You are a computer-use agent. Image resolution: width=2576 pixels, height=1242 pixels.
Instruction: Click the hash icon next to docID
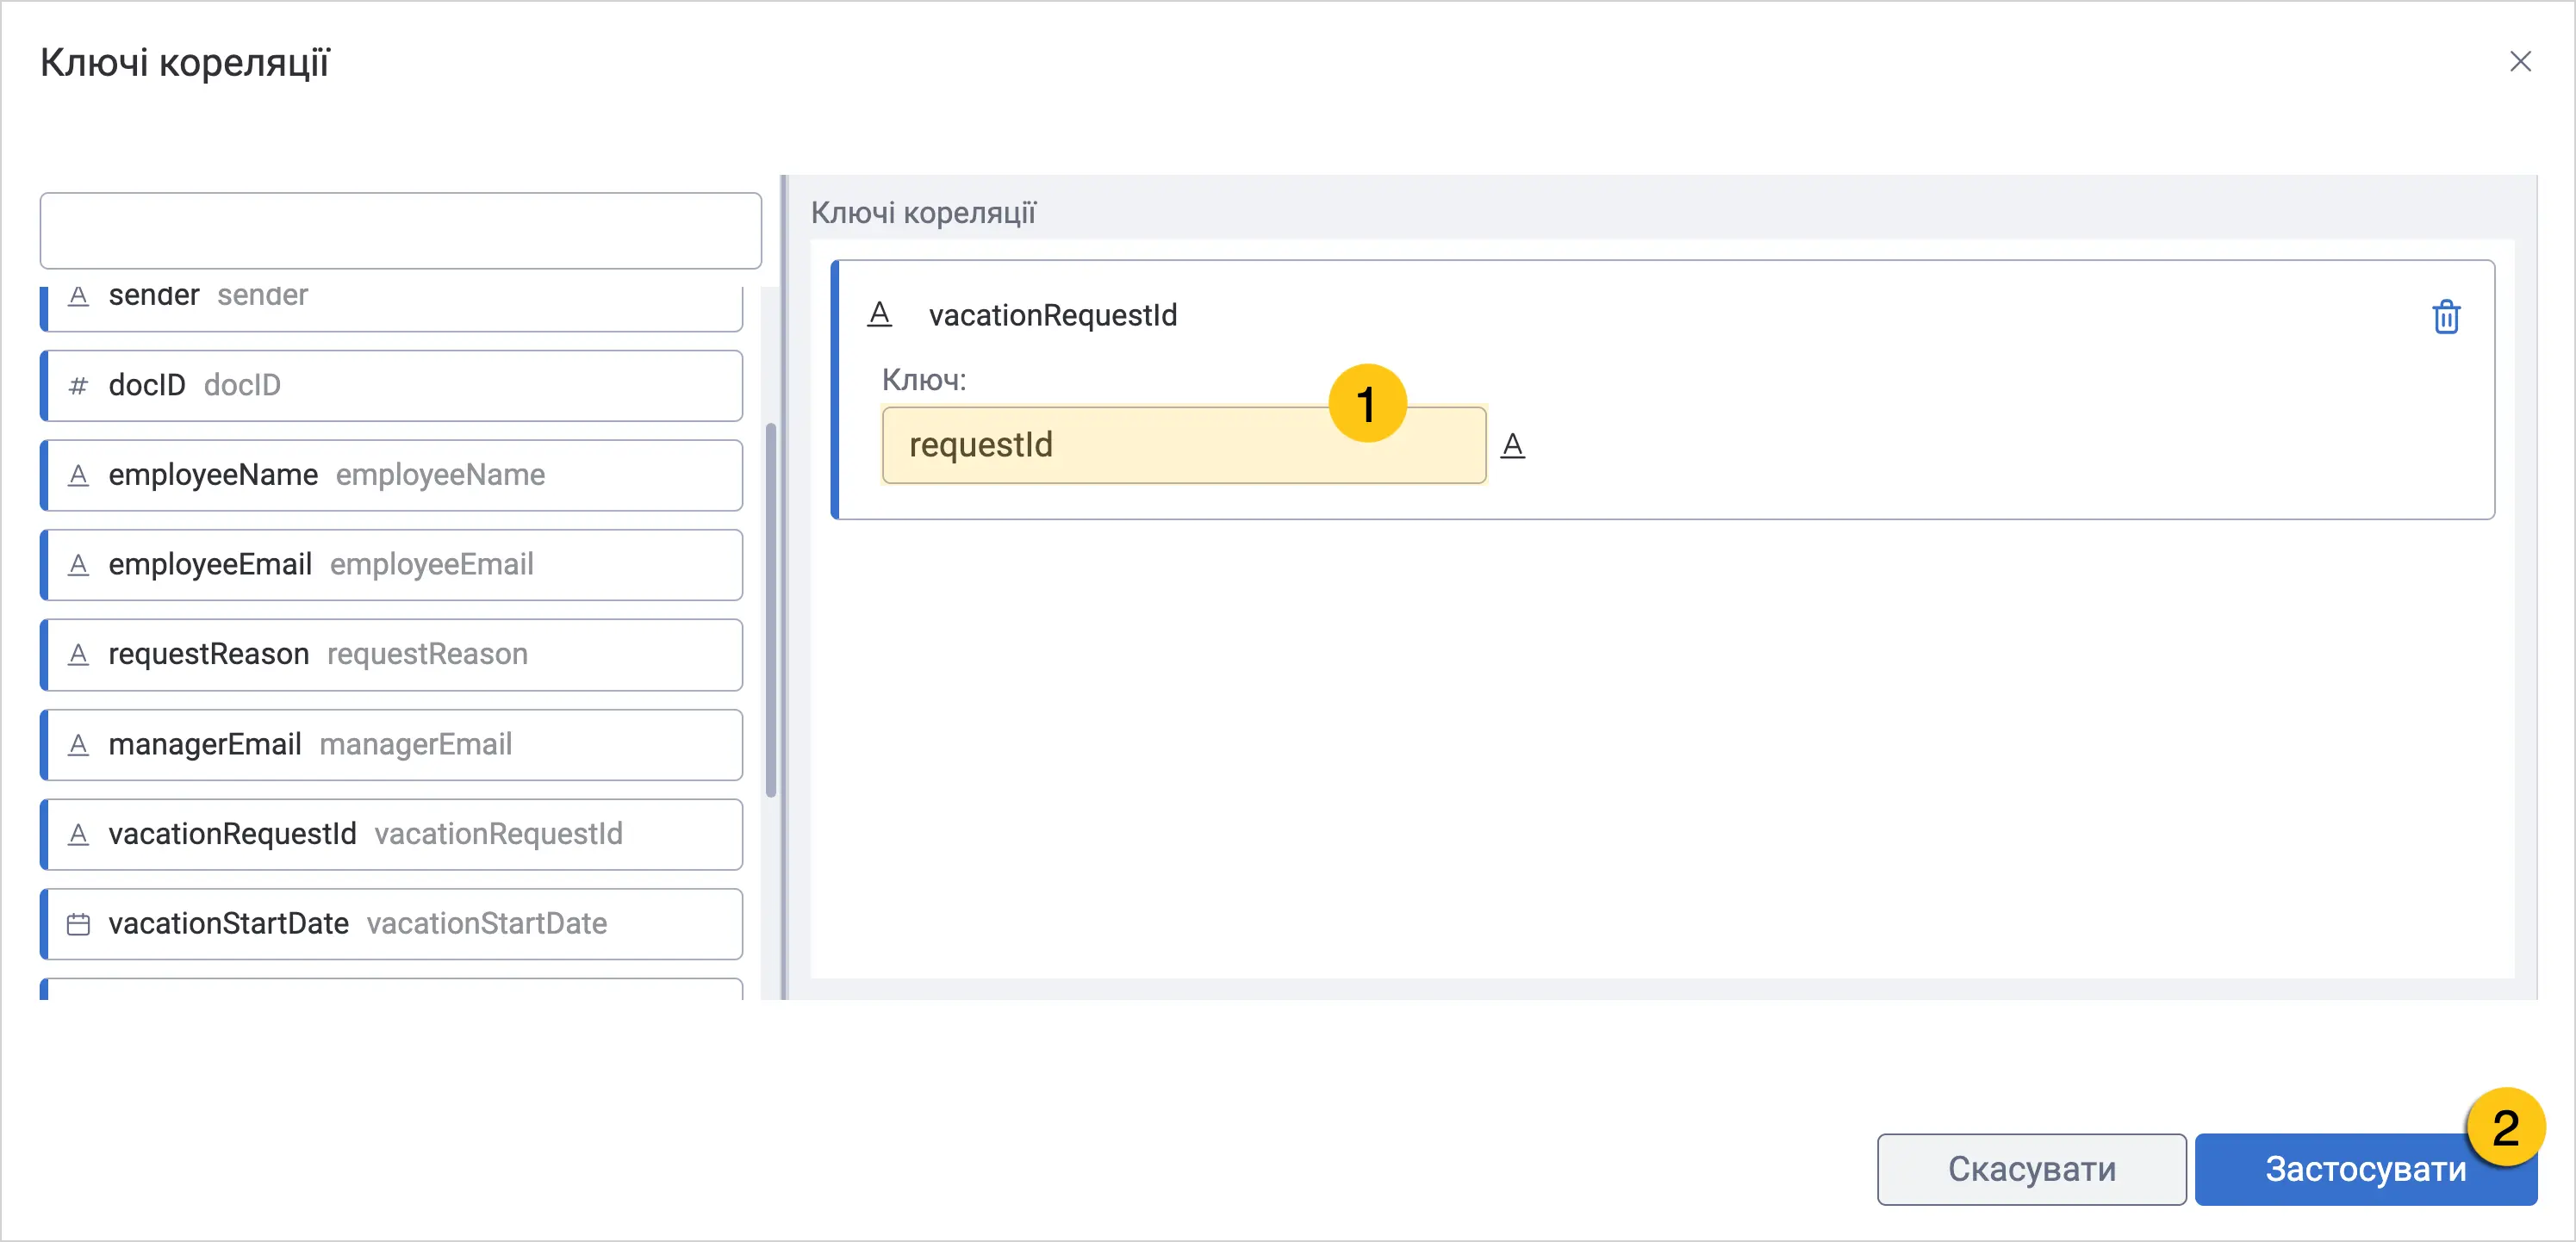[x=78, y=386]
